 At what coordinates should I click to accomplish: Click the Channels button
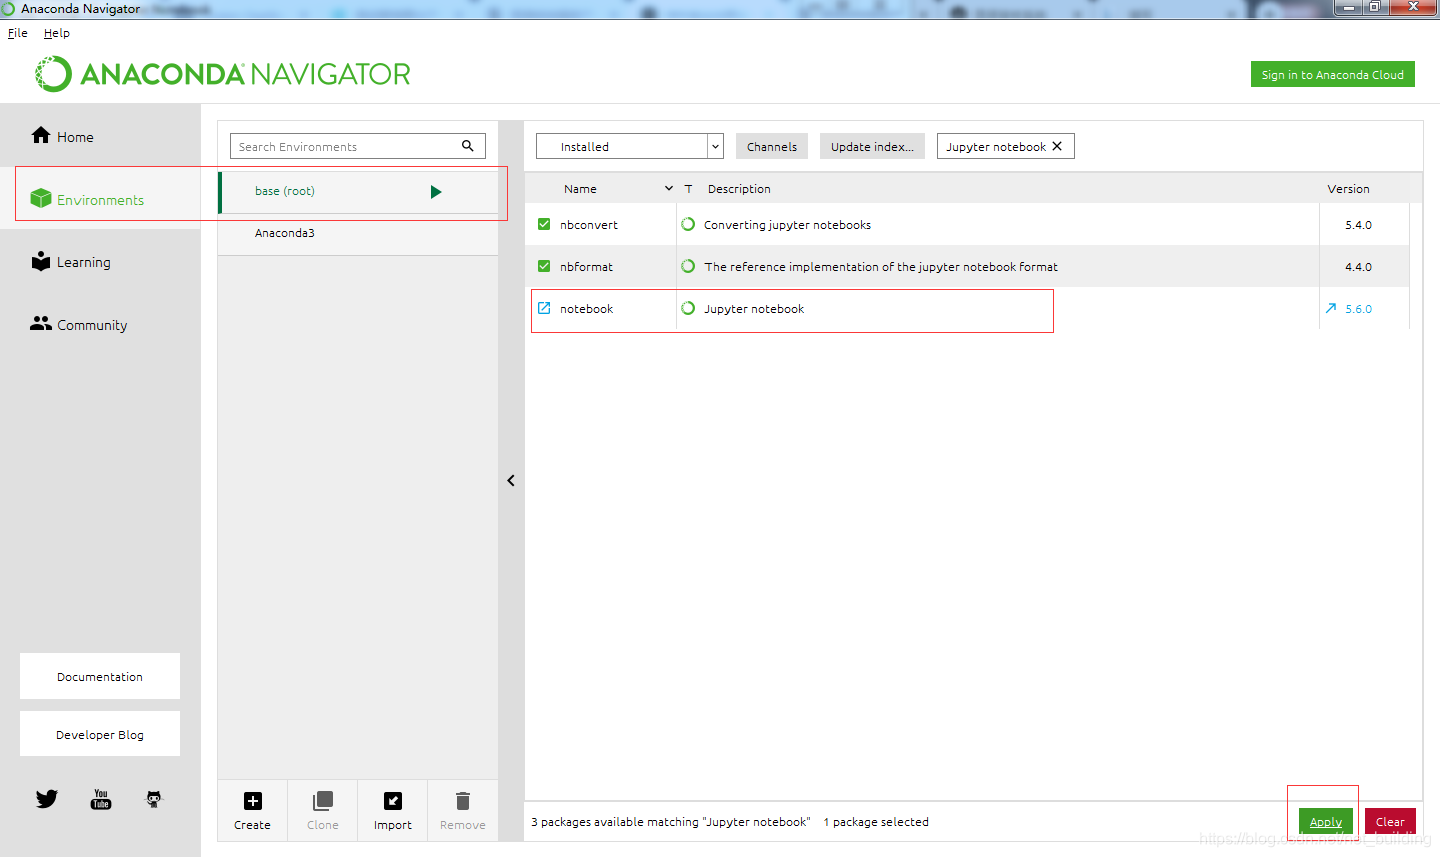tap(772, 146)
